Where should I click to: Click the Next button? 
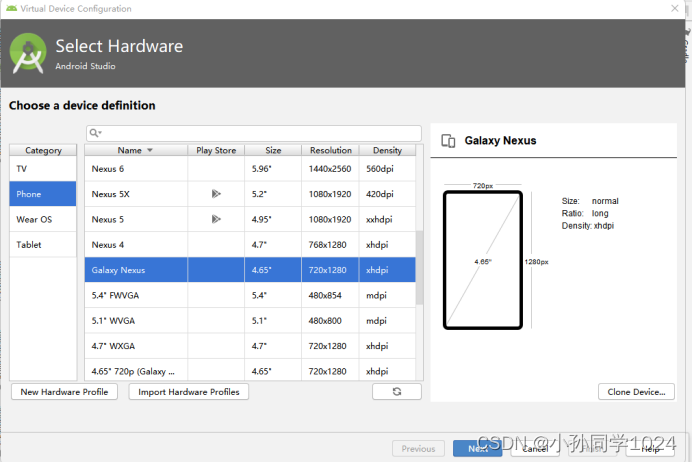coord(478,448)
